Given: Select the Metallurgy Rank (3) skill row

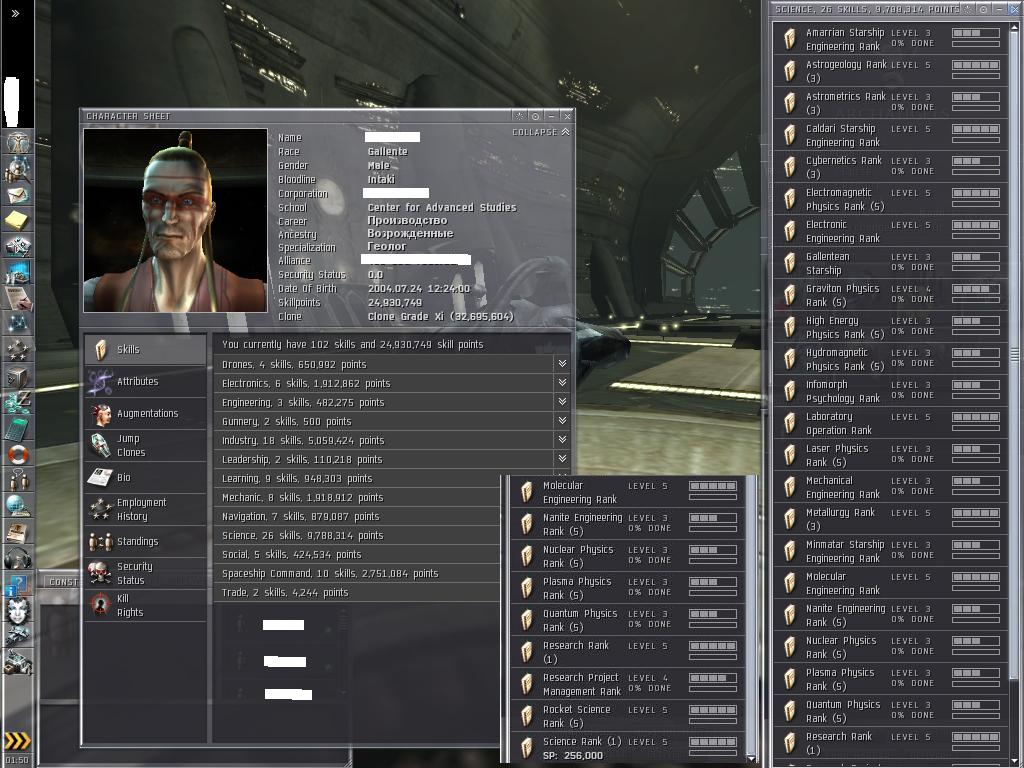Looking at the screenshot, I should tap(891, 519).
